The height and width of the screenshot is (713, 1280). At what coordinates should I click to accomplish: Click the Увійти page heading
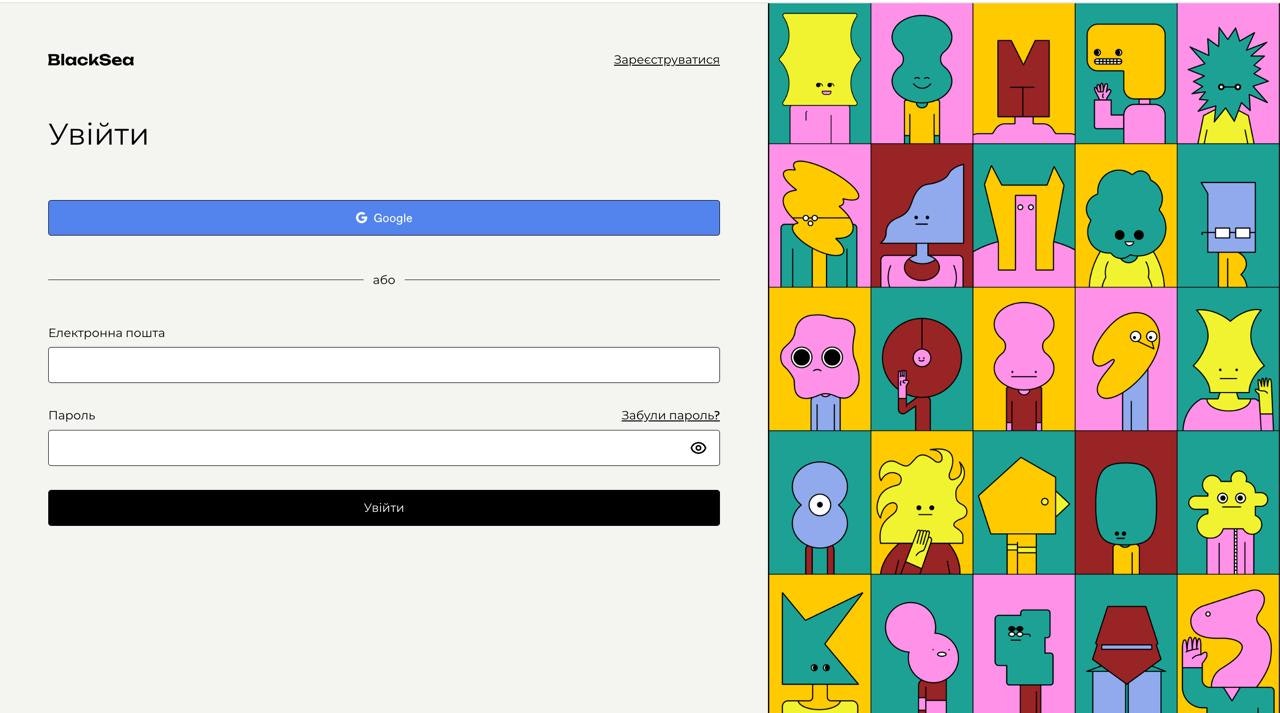pyautogui.click(x=98, y=134)
